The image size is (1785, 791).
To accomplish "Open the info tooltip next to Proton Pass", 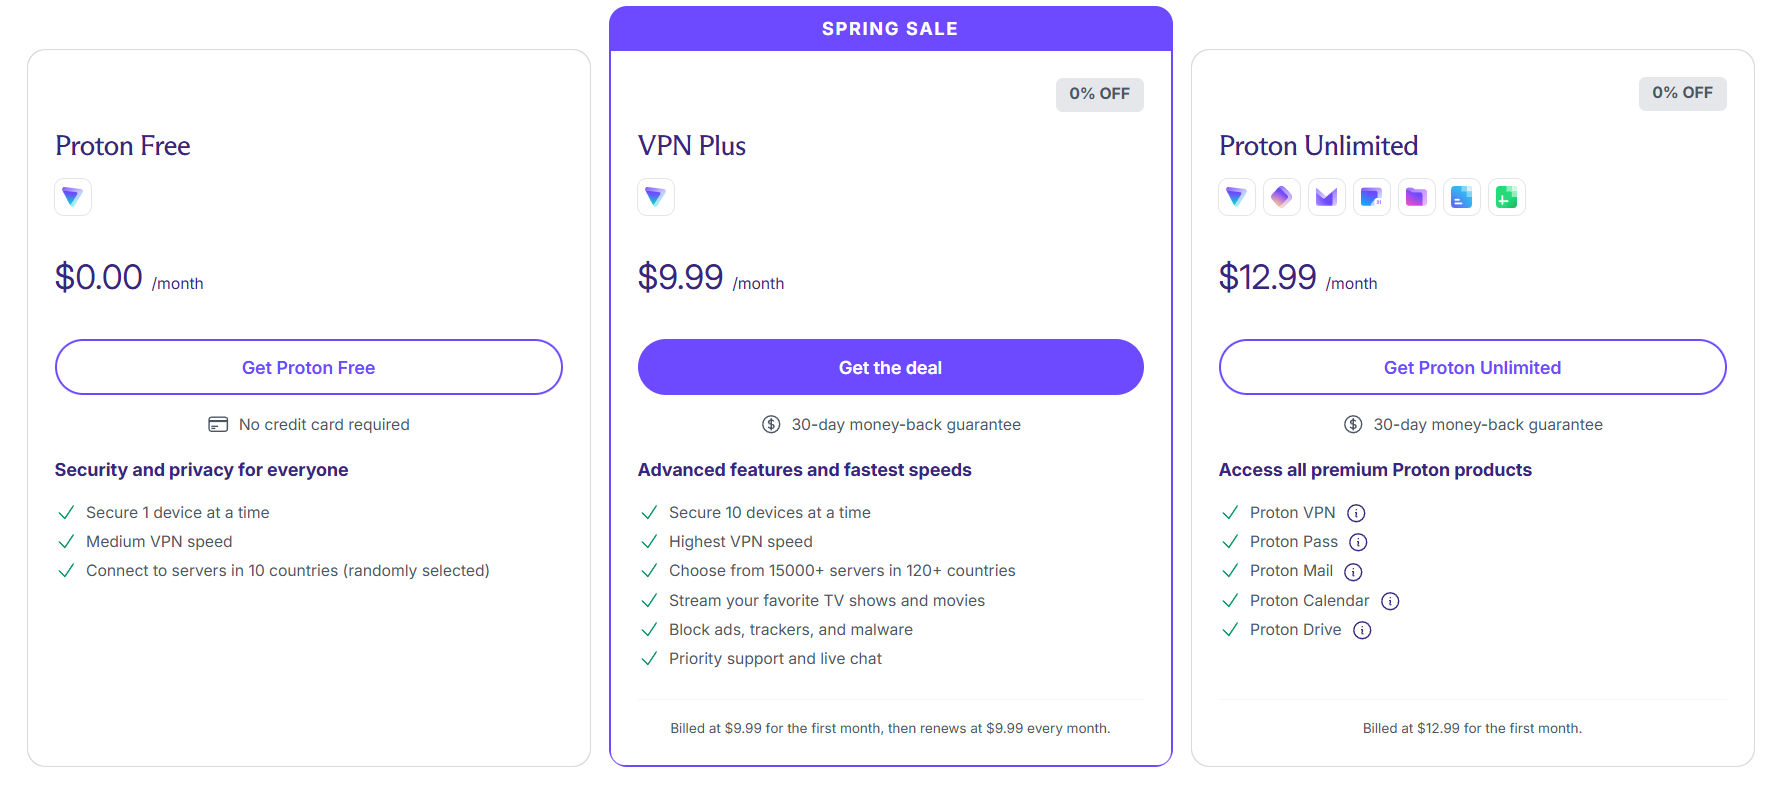I will pos(1358,541).
